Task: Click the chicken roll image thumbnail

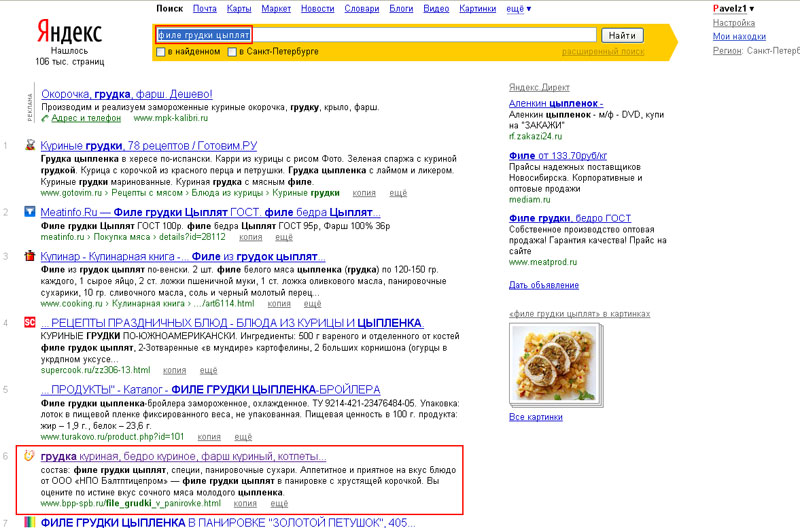Action: coord(554,363)
